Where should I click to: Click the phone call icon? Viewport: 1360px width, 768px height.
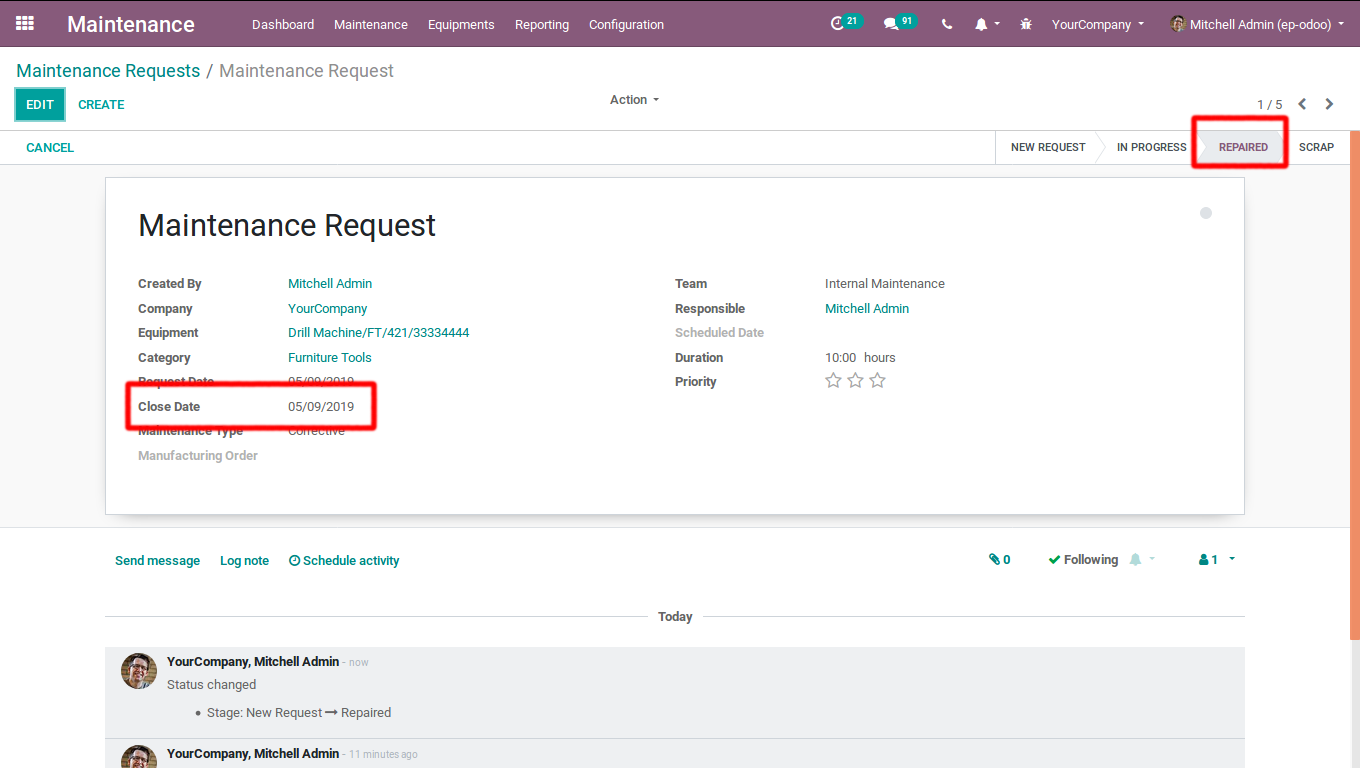tap(947, 24)
